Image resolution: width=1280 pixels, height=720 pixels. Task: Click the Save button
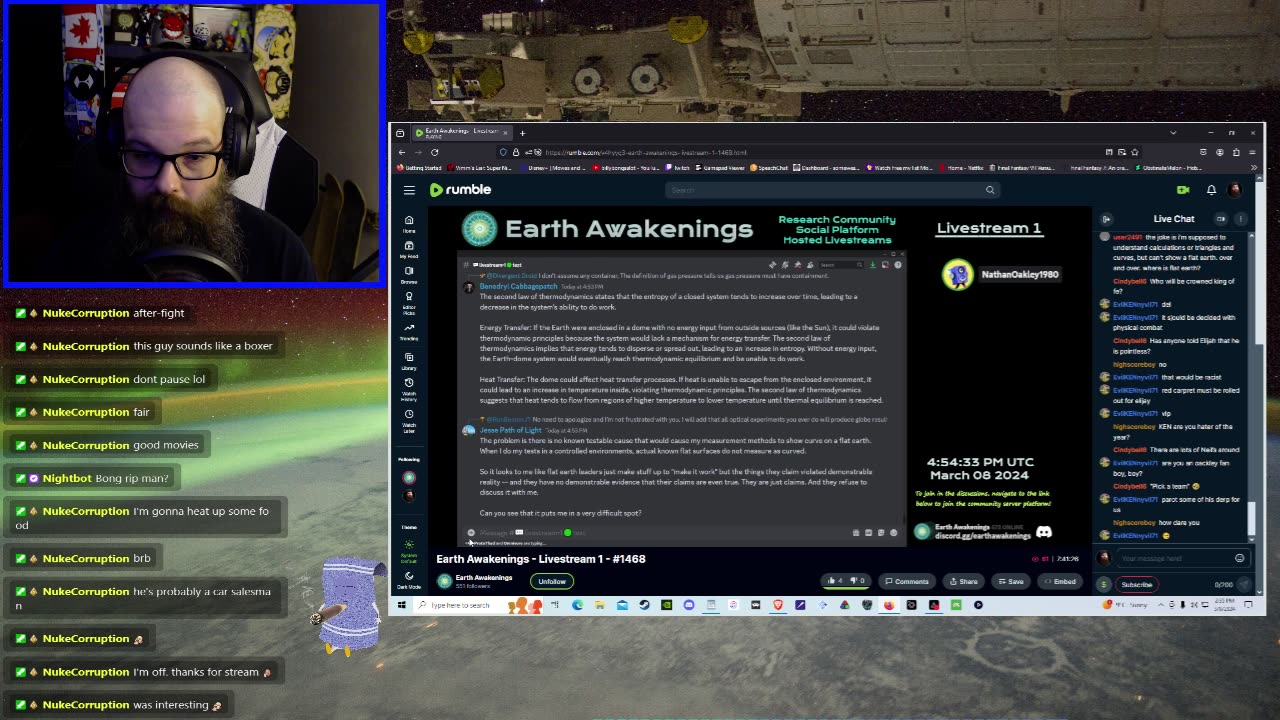tap(1011, 581)
